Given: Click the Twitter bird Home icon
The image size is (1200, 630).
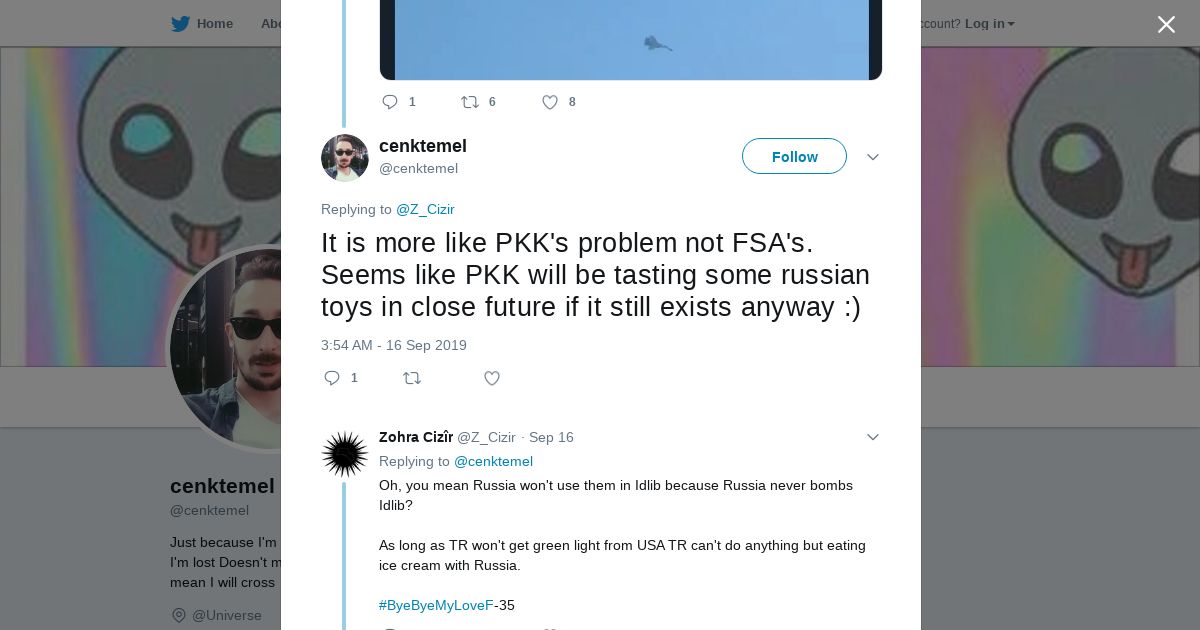Looking at the screenshot, I should click(x=180, y=24).
